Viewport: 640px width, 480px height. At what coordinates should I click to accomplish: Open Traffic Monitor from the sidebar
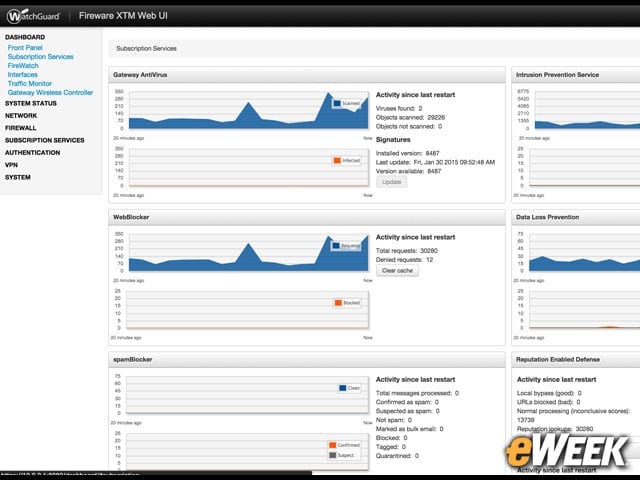coord(29,84)
